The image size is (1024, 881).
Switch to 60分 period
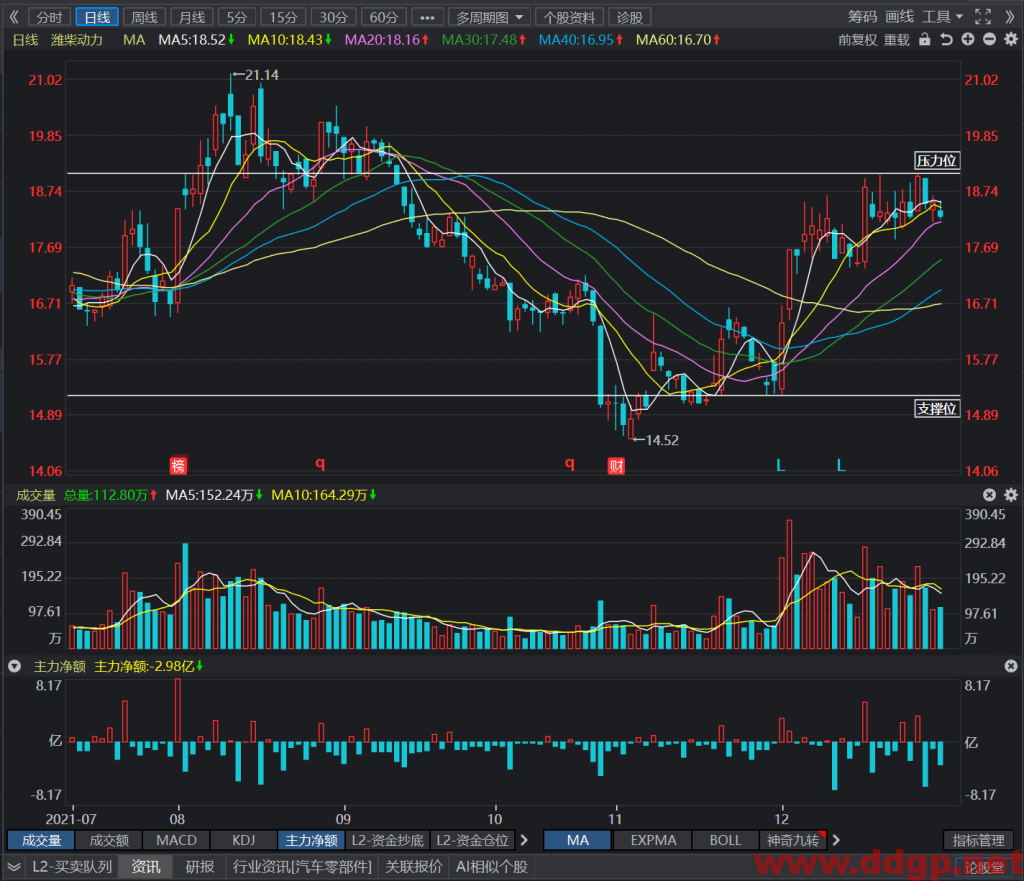(x=384, y=18)
